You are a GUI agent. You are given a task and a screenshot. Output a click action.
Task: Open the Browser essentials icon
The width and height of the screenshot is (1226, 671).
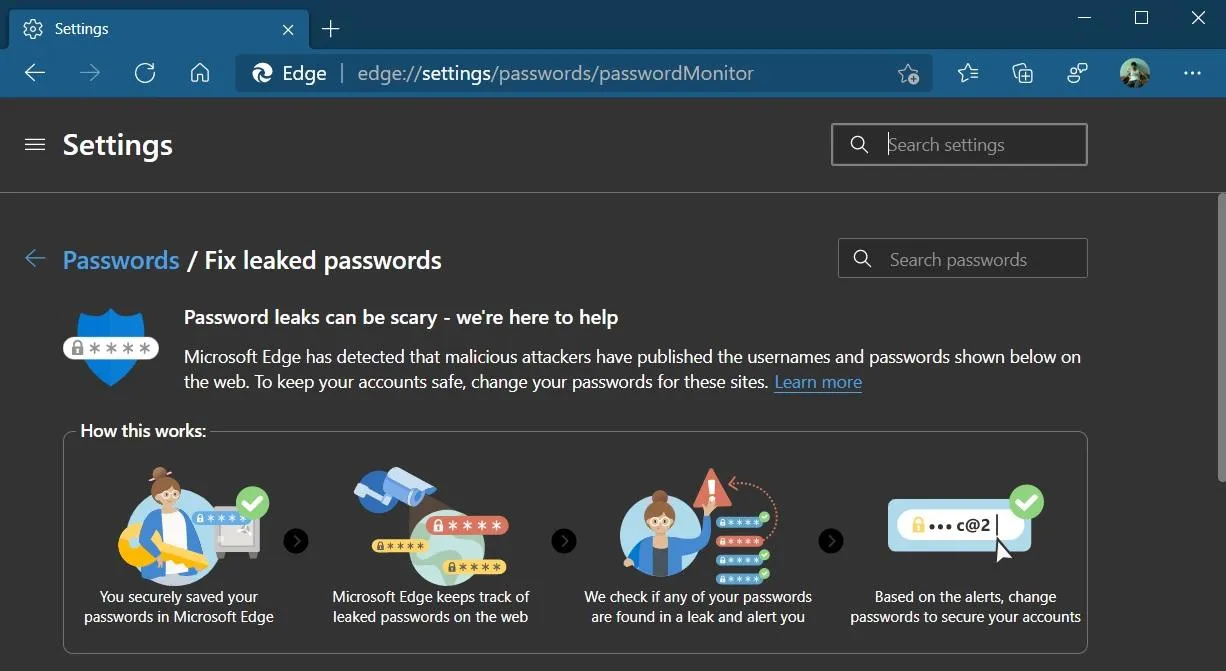(x=1077, y=73)
